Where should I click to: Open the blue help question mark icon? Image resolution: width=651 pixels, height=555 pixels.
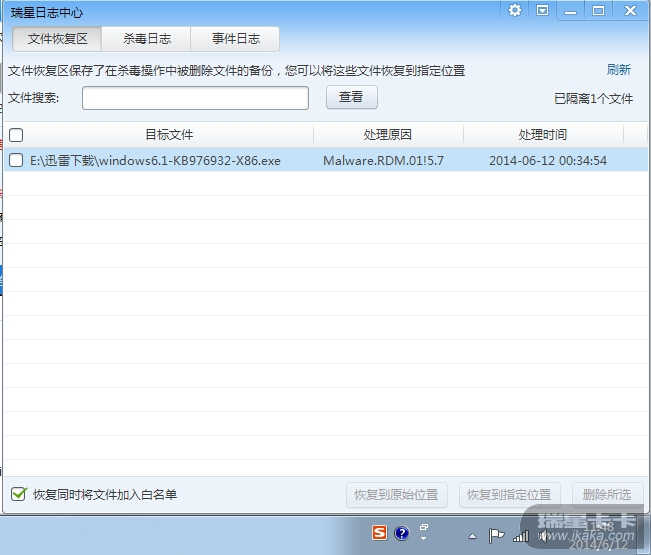point(401,533)
